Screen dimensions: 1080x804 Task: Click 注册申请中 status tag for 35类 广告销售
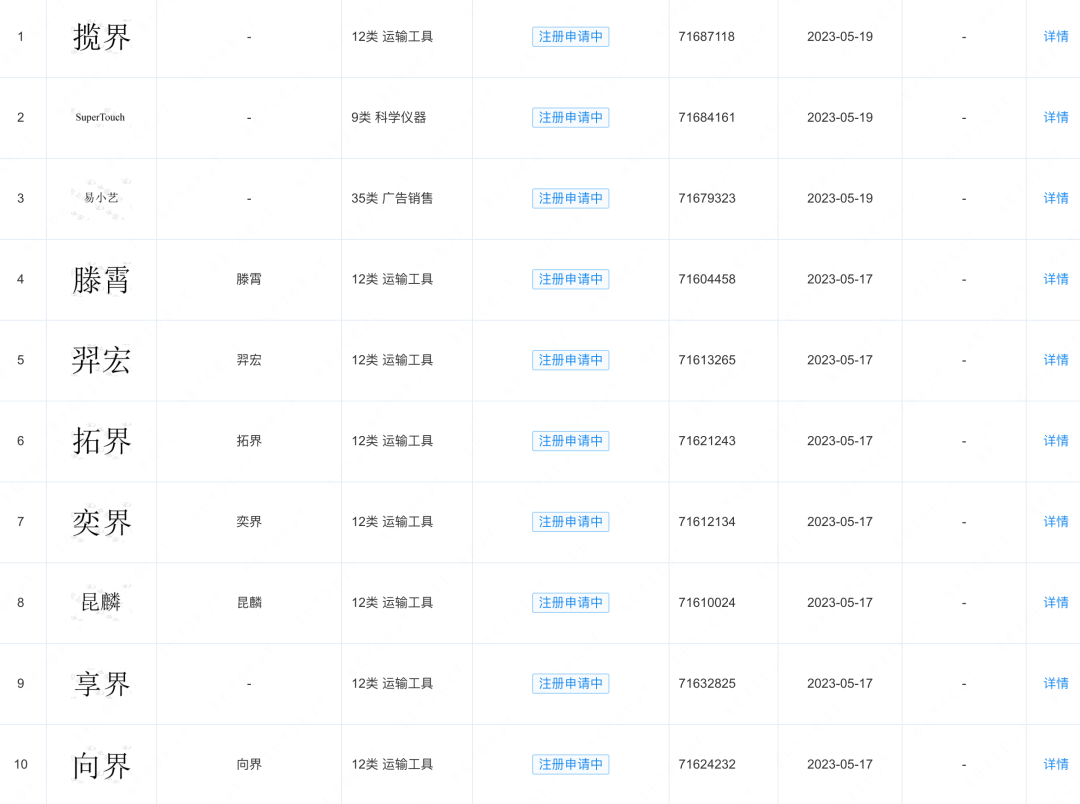click(x=570, y=198)
